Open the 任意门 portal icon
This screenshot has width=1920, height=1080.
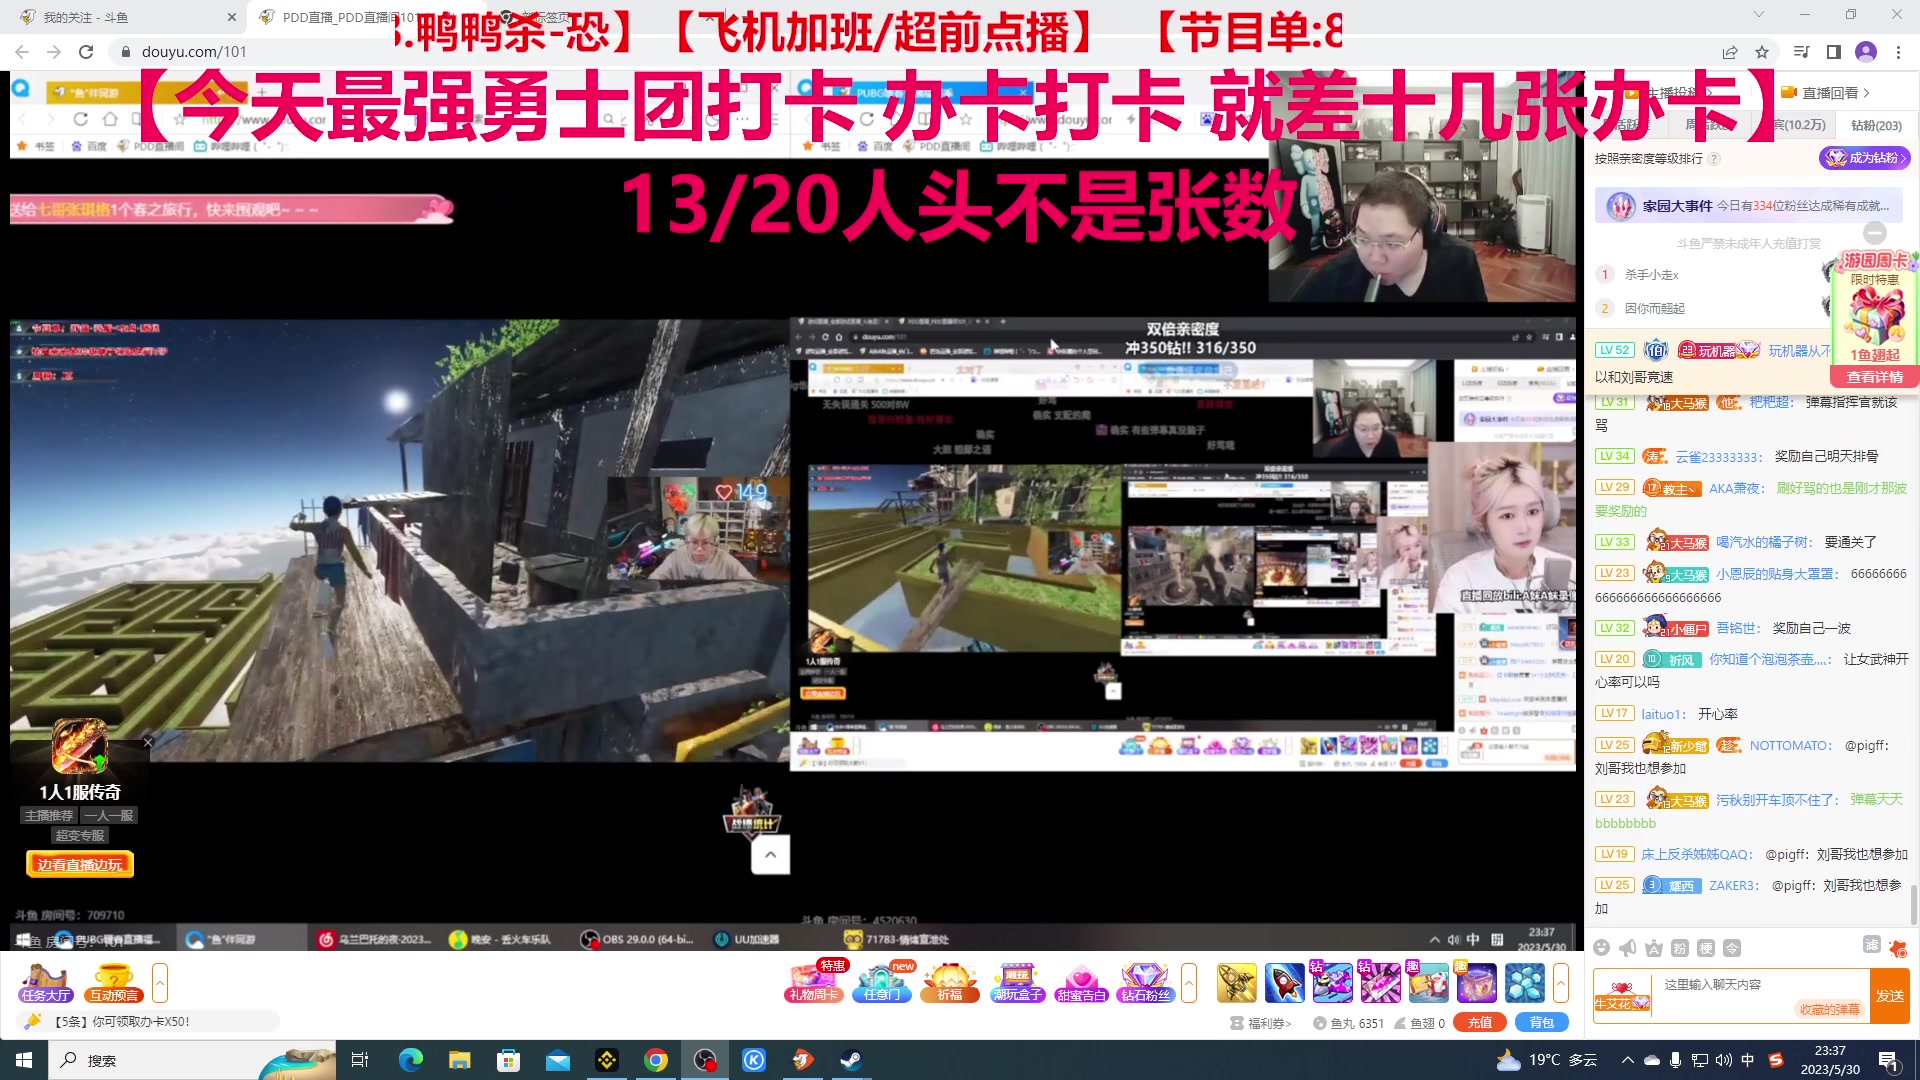pos(882,982)
